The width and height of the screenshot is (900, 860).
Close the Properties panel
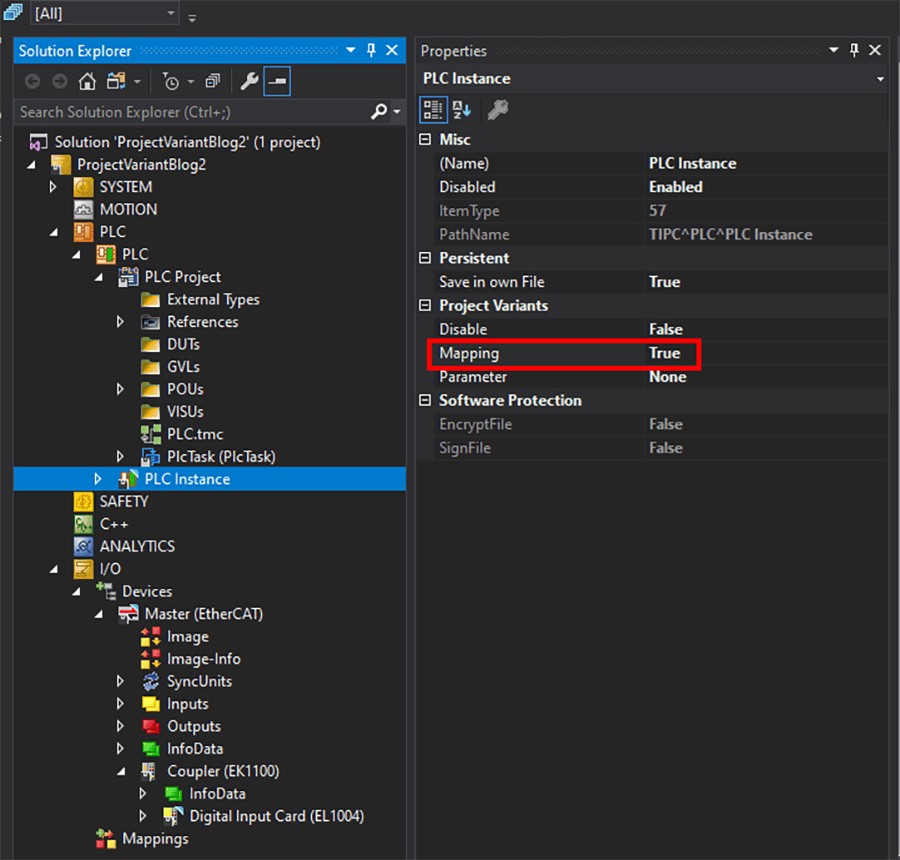(875, 51)
